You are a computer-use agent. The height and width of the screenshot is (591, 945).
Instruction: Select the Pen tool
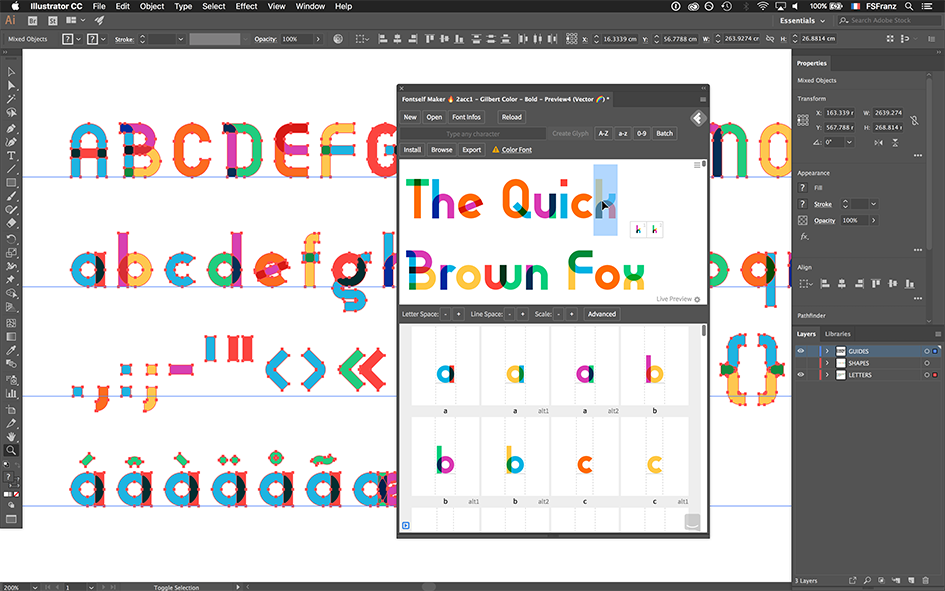point(11,128)
